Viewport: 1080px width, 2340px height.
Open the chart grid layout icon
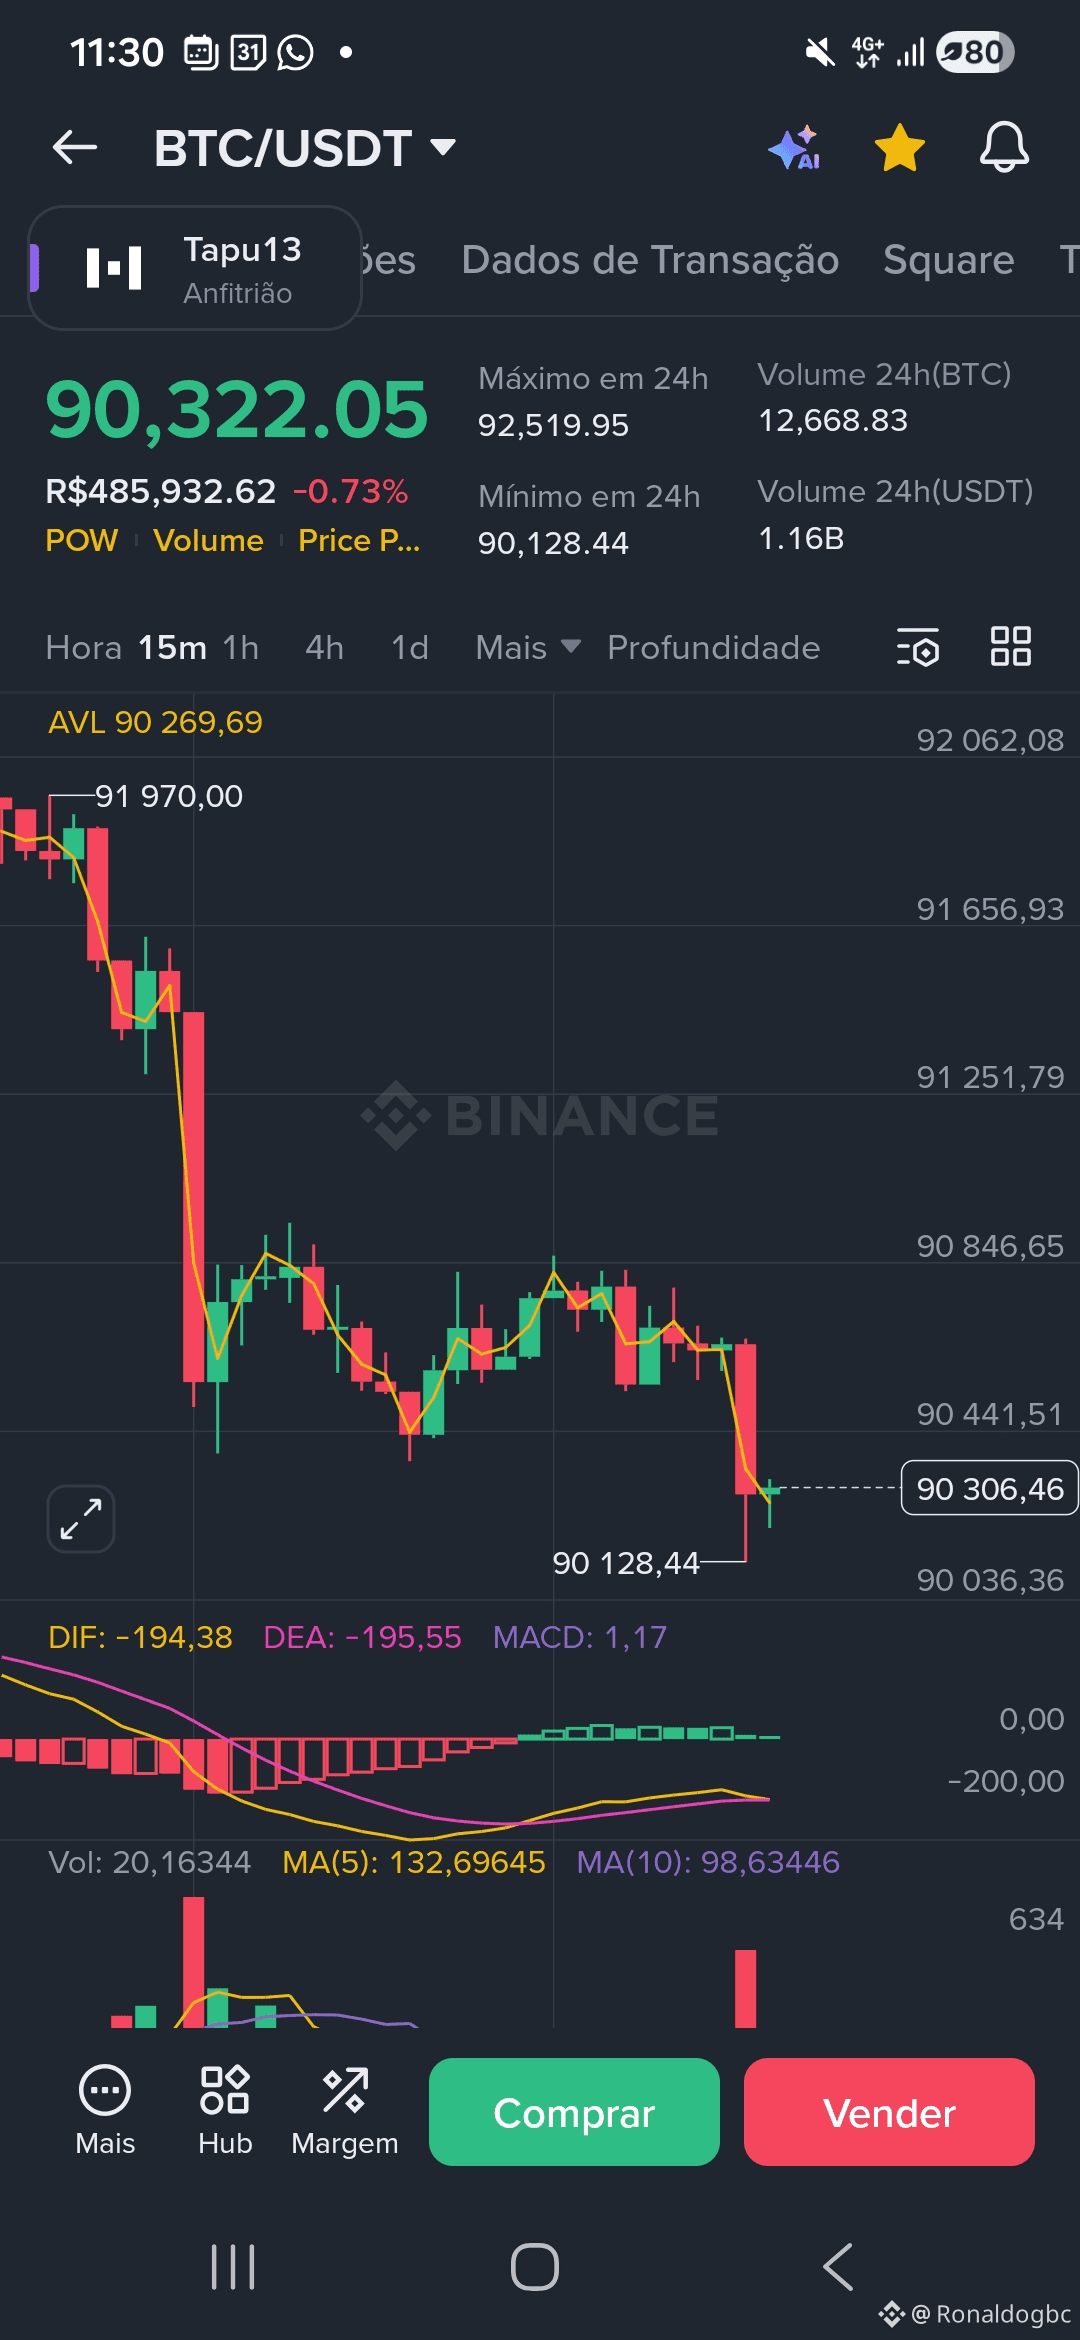(x=1010, y=647)
